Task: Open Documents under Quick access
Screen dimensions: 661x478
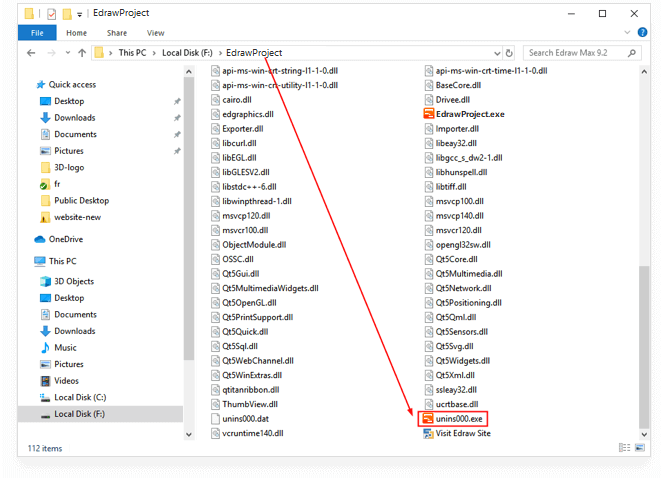Action: 69,134
